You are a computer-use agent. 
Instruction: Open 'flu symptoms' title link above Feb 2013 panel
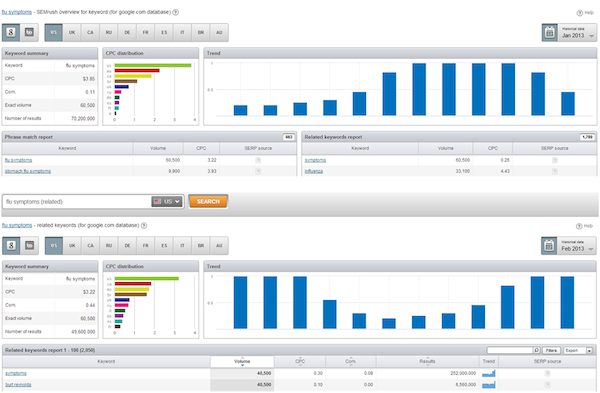(17, 225)
